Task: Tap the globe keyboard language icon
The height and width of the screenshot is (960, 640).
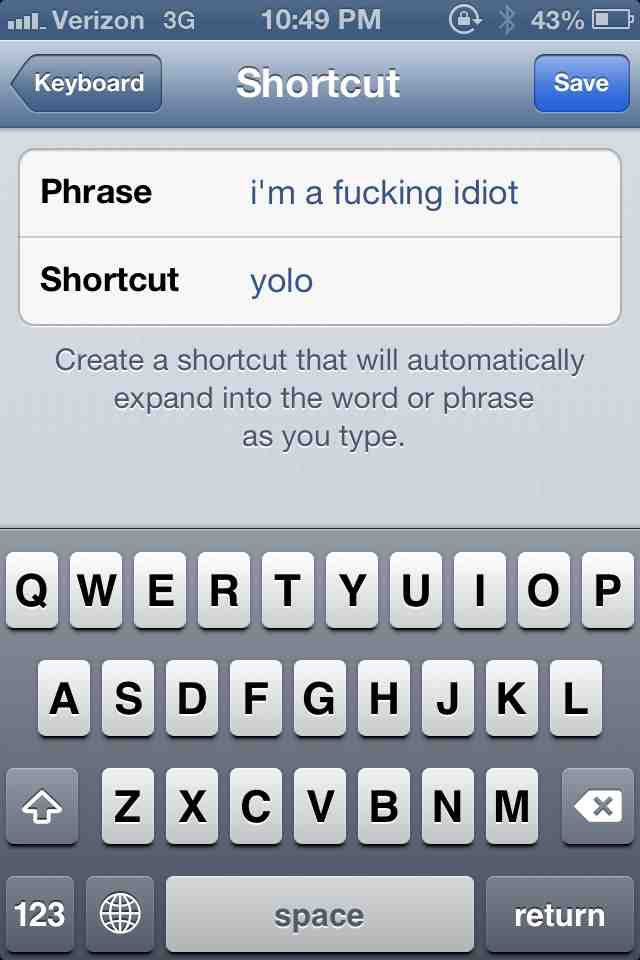Action: tap(120, 914)
